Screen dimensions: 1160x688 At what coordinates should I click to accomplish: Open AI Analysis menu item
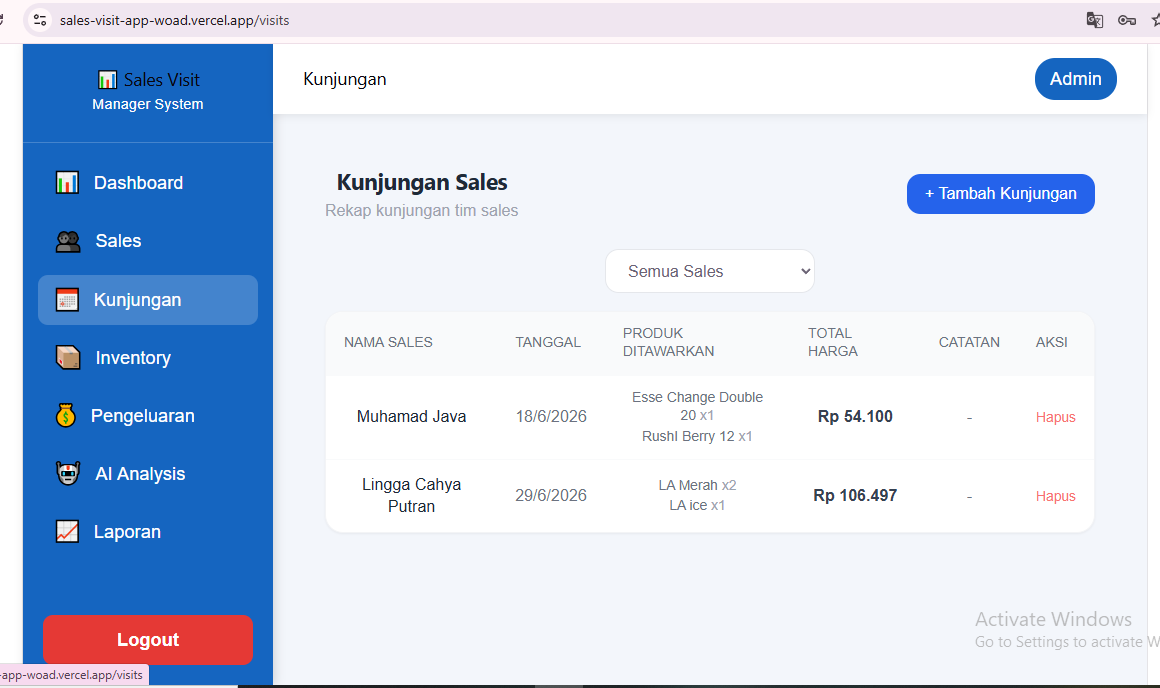148,473
